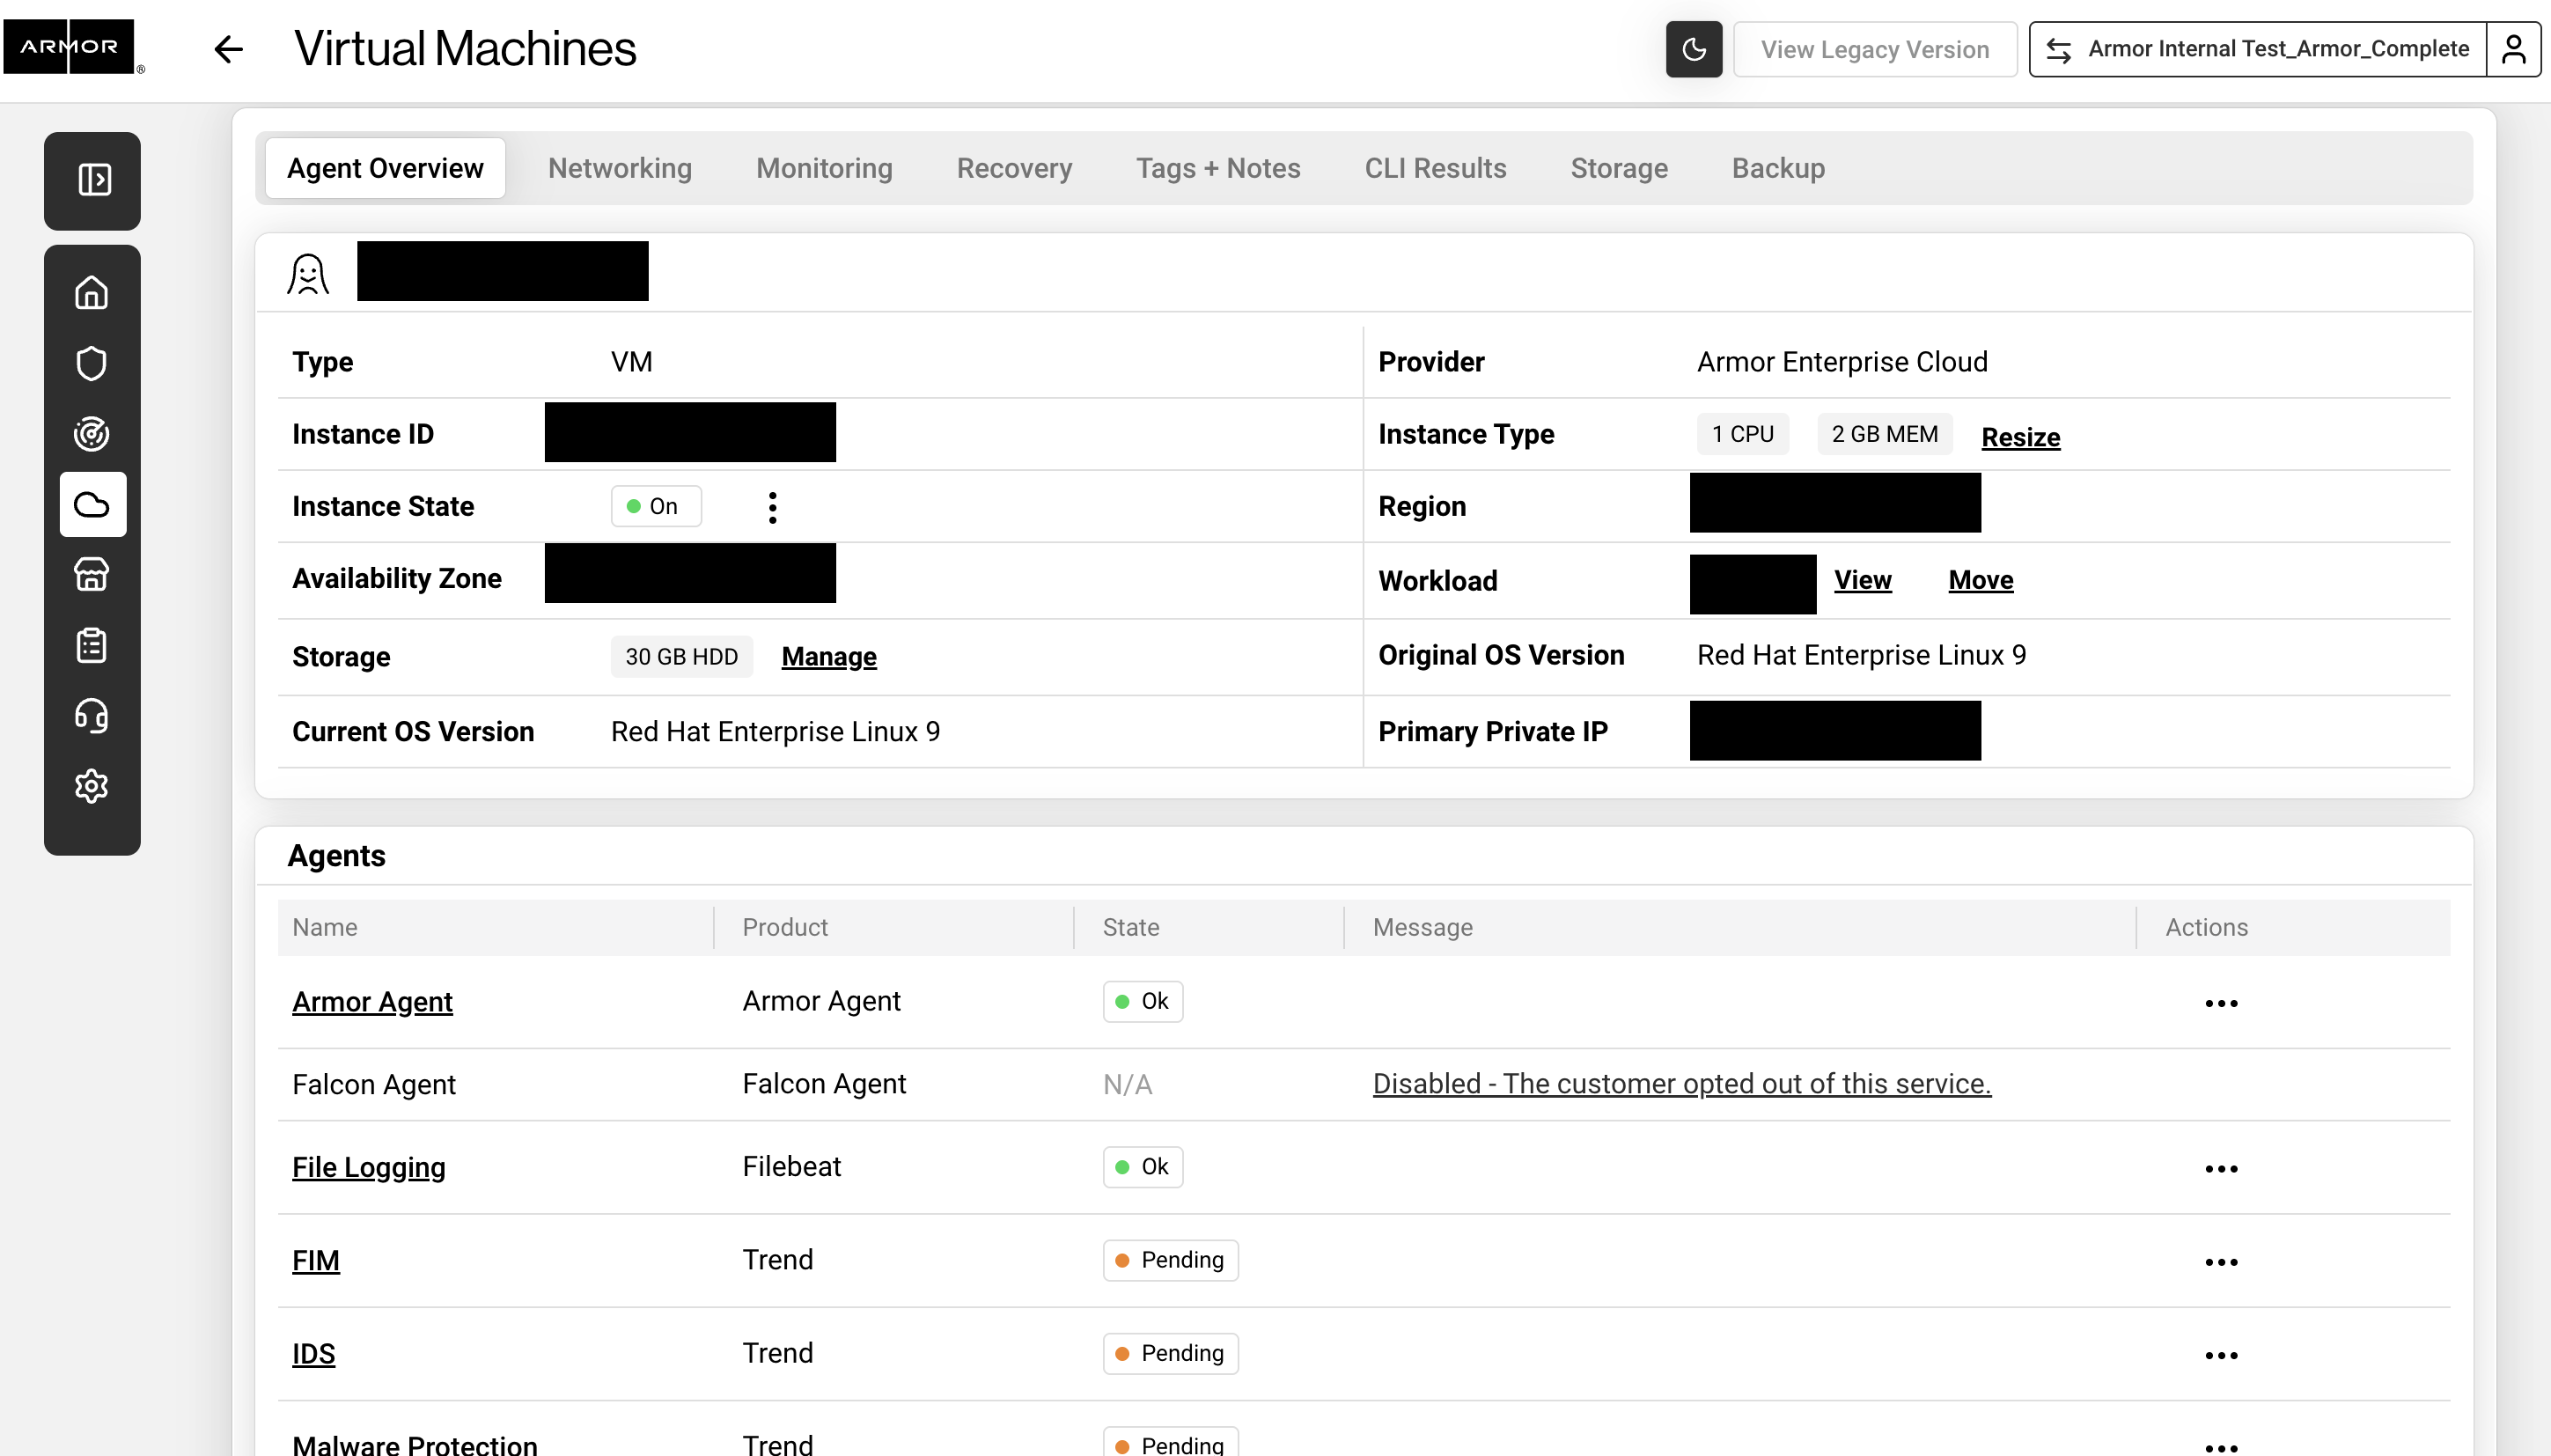The height and width of the screenshot is (1456, 2551).
Task: Open actions menu for File Logging row
Action: pos(2220,1169)
